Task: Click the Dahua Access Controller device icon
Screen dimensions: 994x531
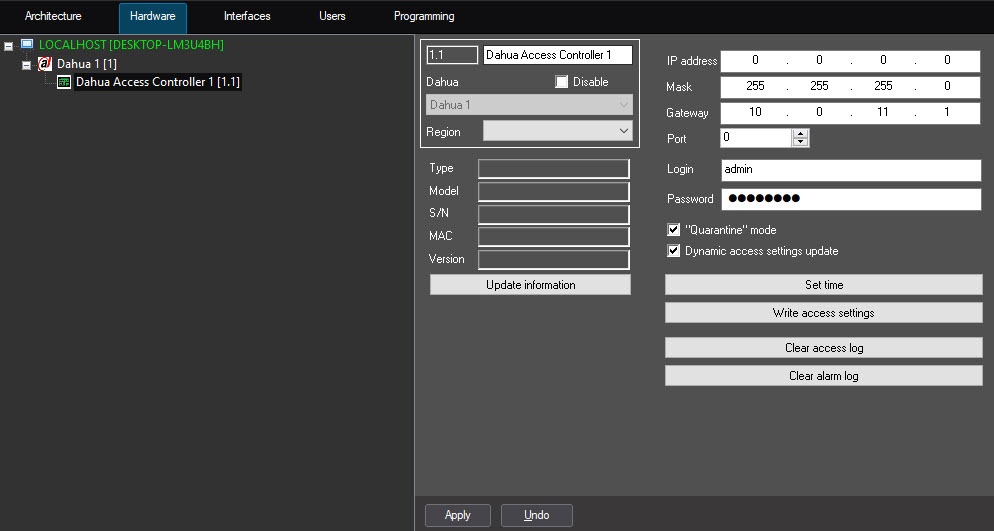Action: click(64, 82)
